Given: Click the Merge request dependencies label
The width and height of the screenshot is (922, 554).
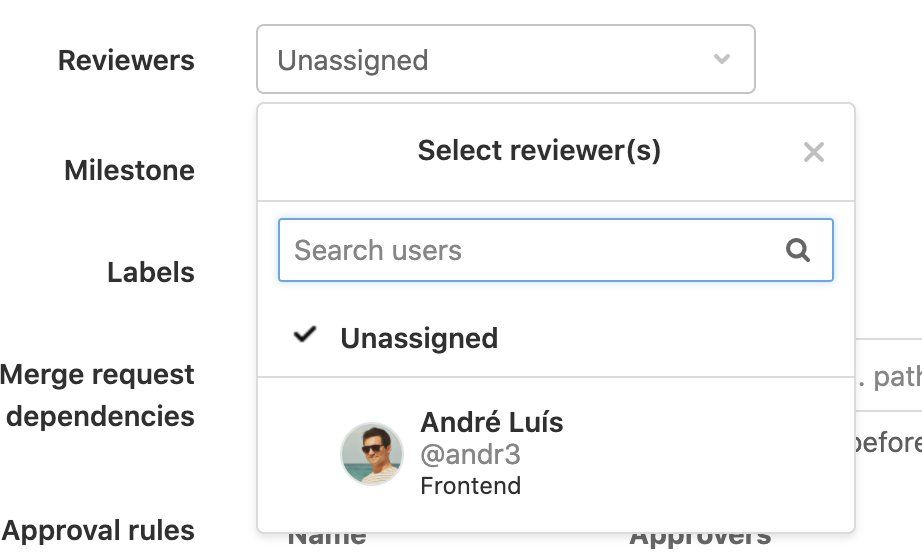Looking at the screenshot, I should click(x=98, y=395).
